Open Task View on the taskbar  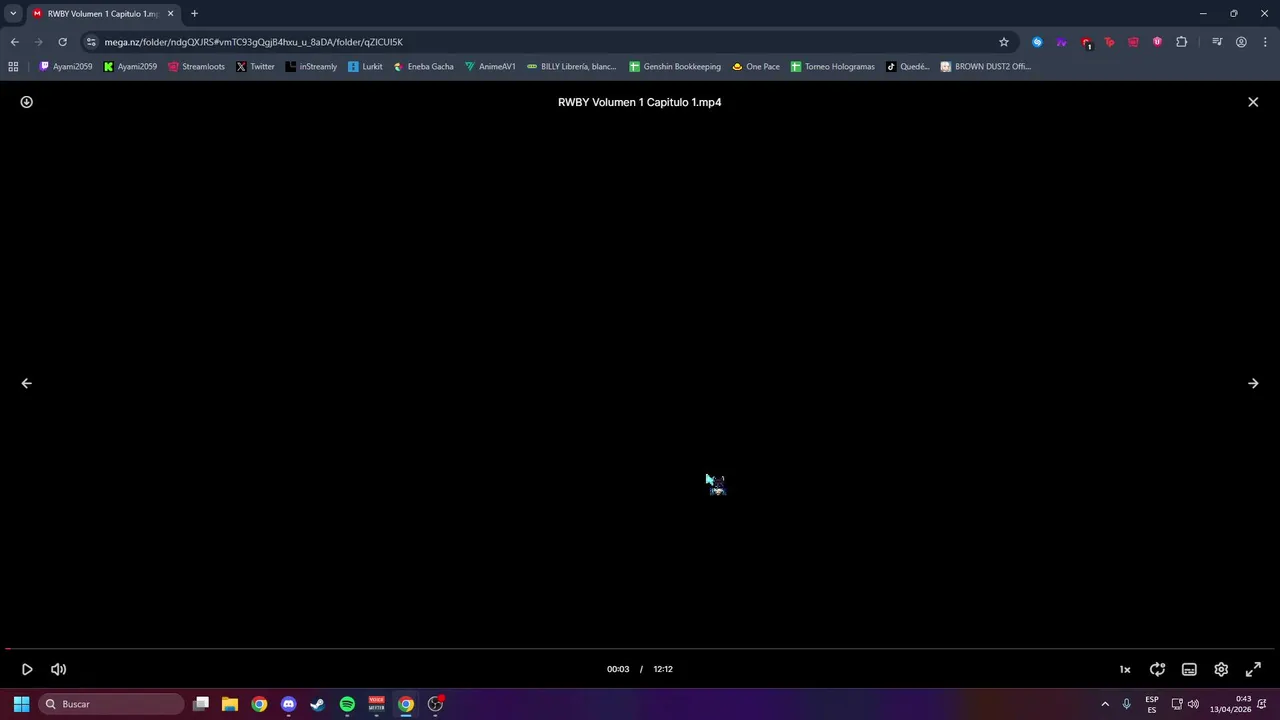[x=201, y=704]
